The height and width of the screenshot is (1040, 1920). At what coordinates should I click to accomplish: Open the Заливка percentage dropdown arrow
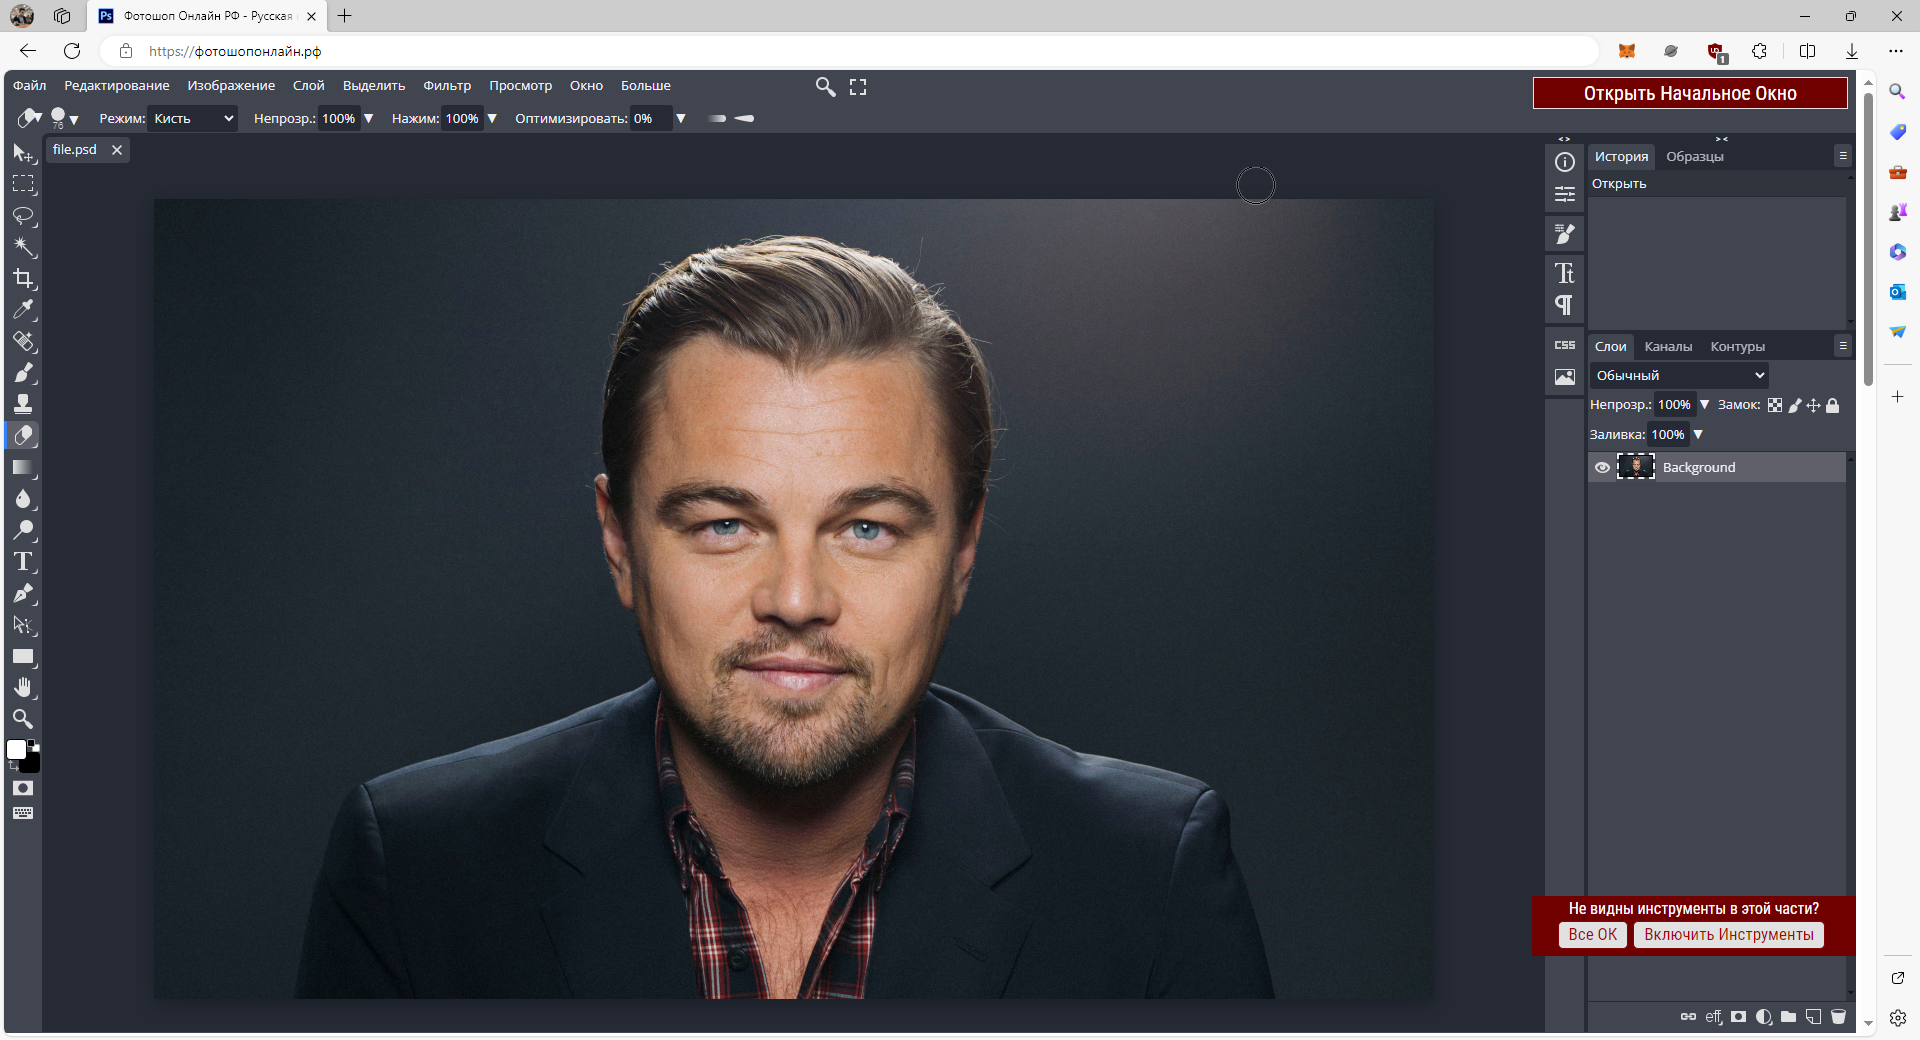pos(1698,434)
